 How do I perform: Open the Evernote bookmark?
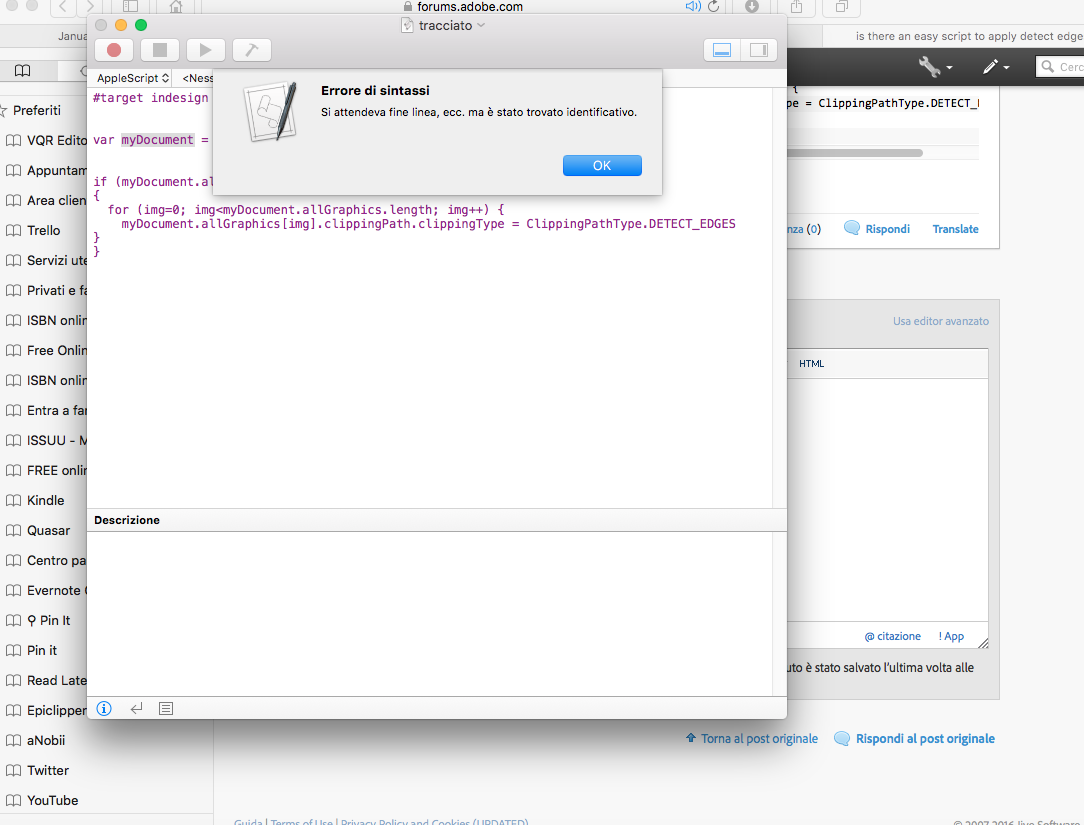[x=46, y=591]
